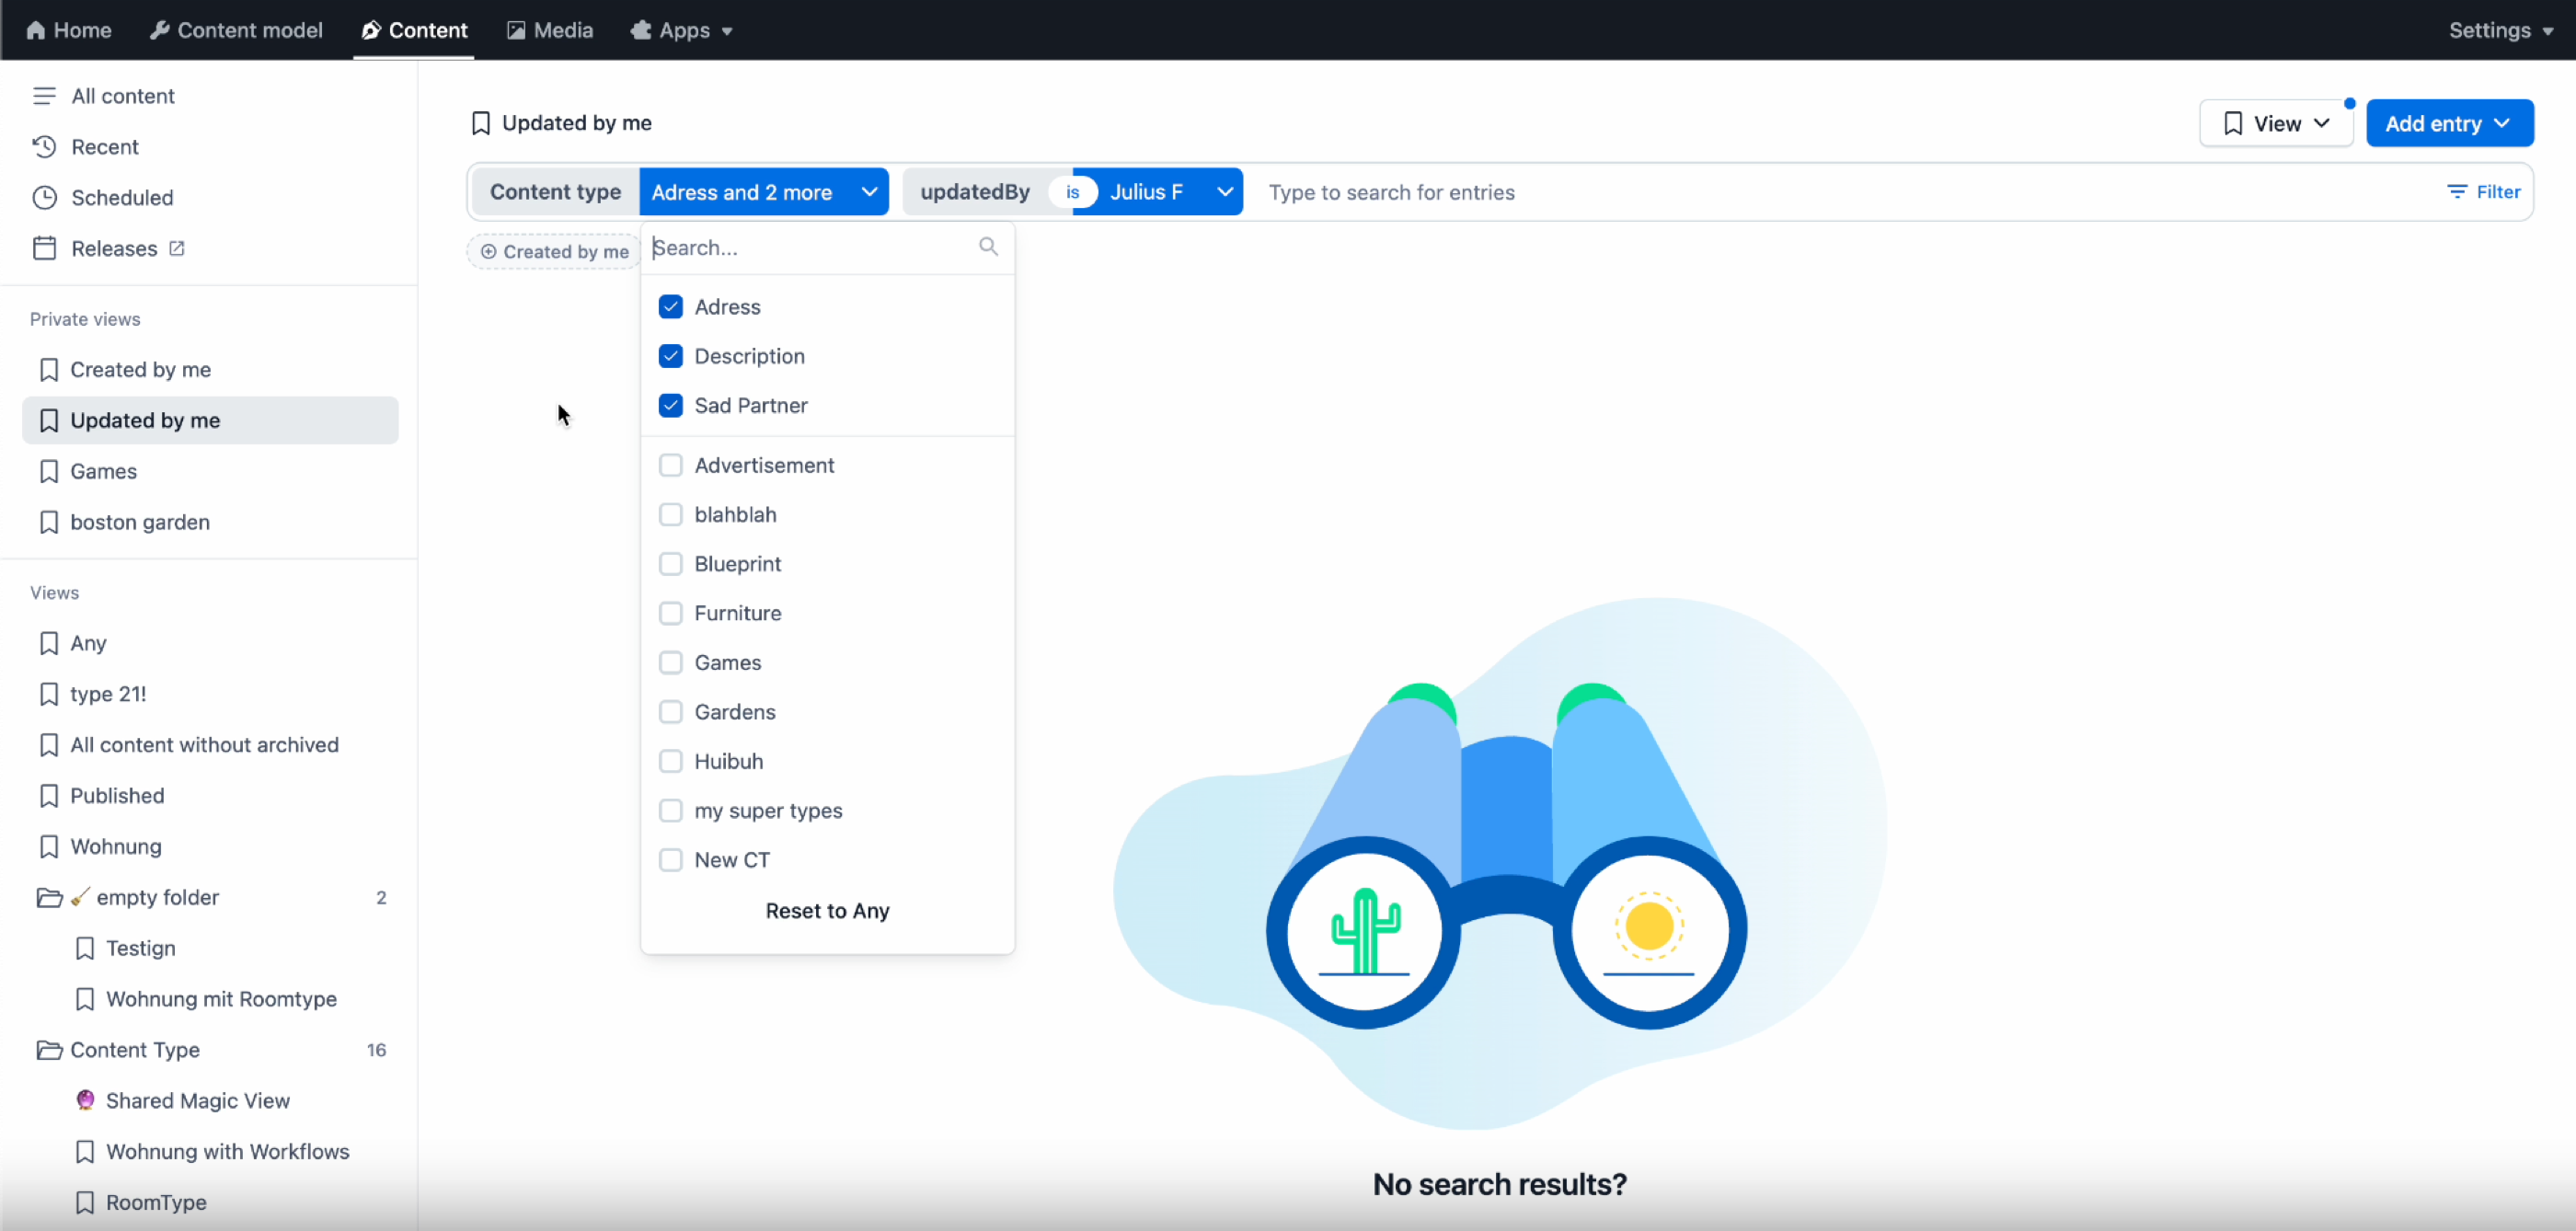The image size is (2576, 1231).
Task: Uncheck the Description content type
Action: pos(671,356)
